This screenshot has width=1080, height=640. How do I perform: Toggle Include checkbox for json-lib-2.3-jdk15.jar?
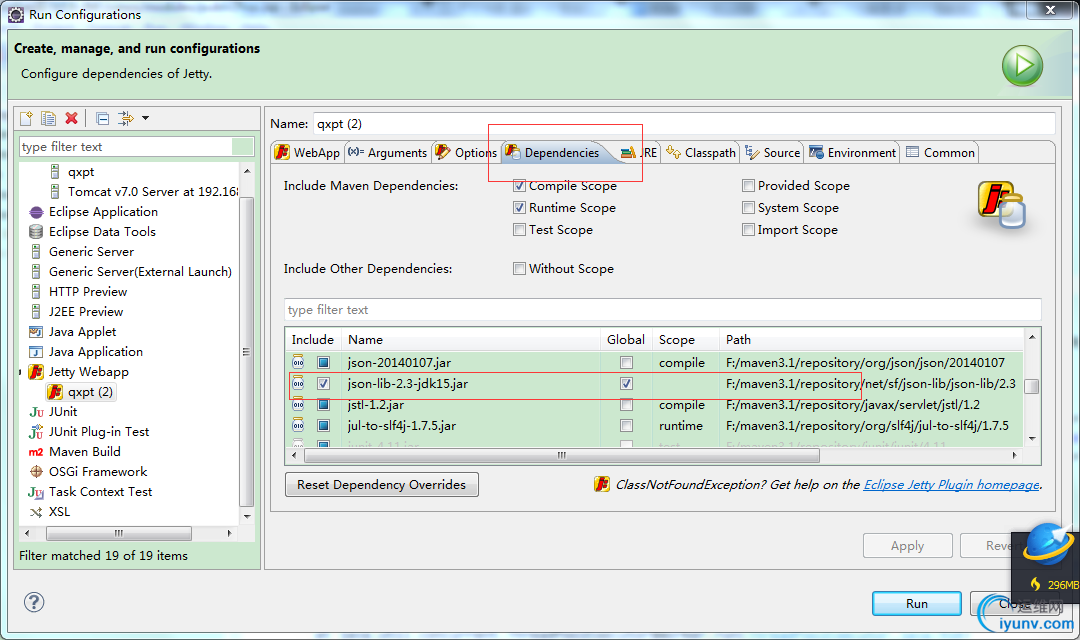324,384
